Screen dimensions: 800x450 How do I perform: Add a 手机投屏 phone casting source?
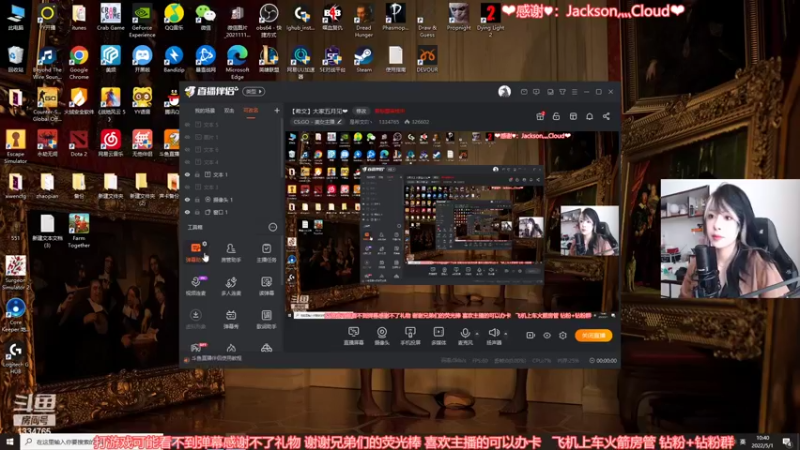point(410,336)
